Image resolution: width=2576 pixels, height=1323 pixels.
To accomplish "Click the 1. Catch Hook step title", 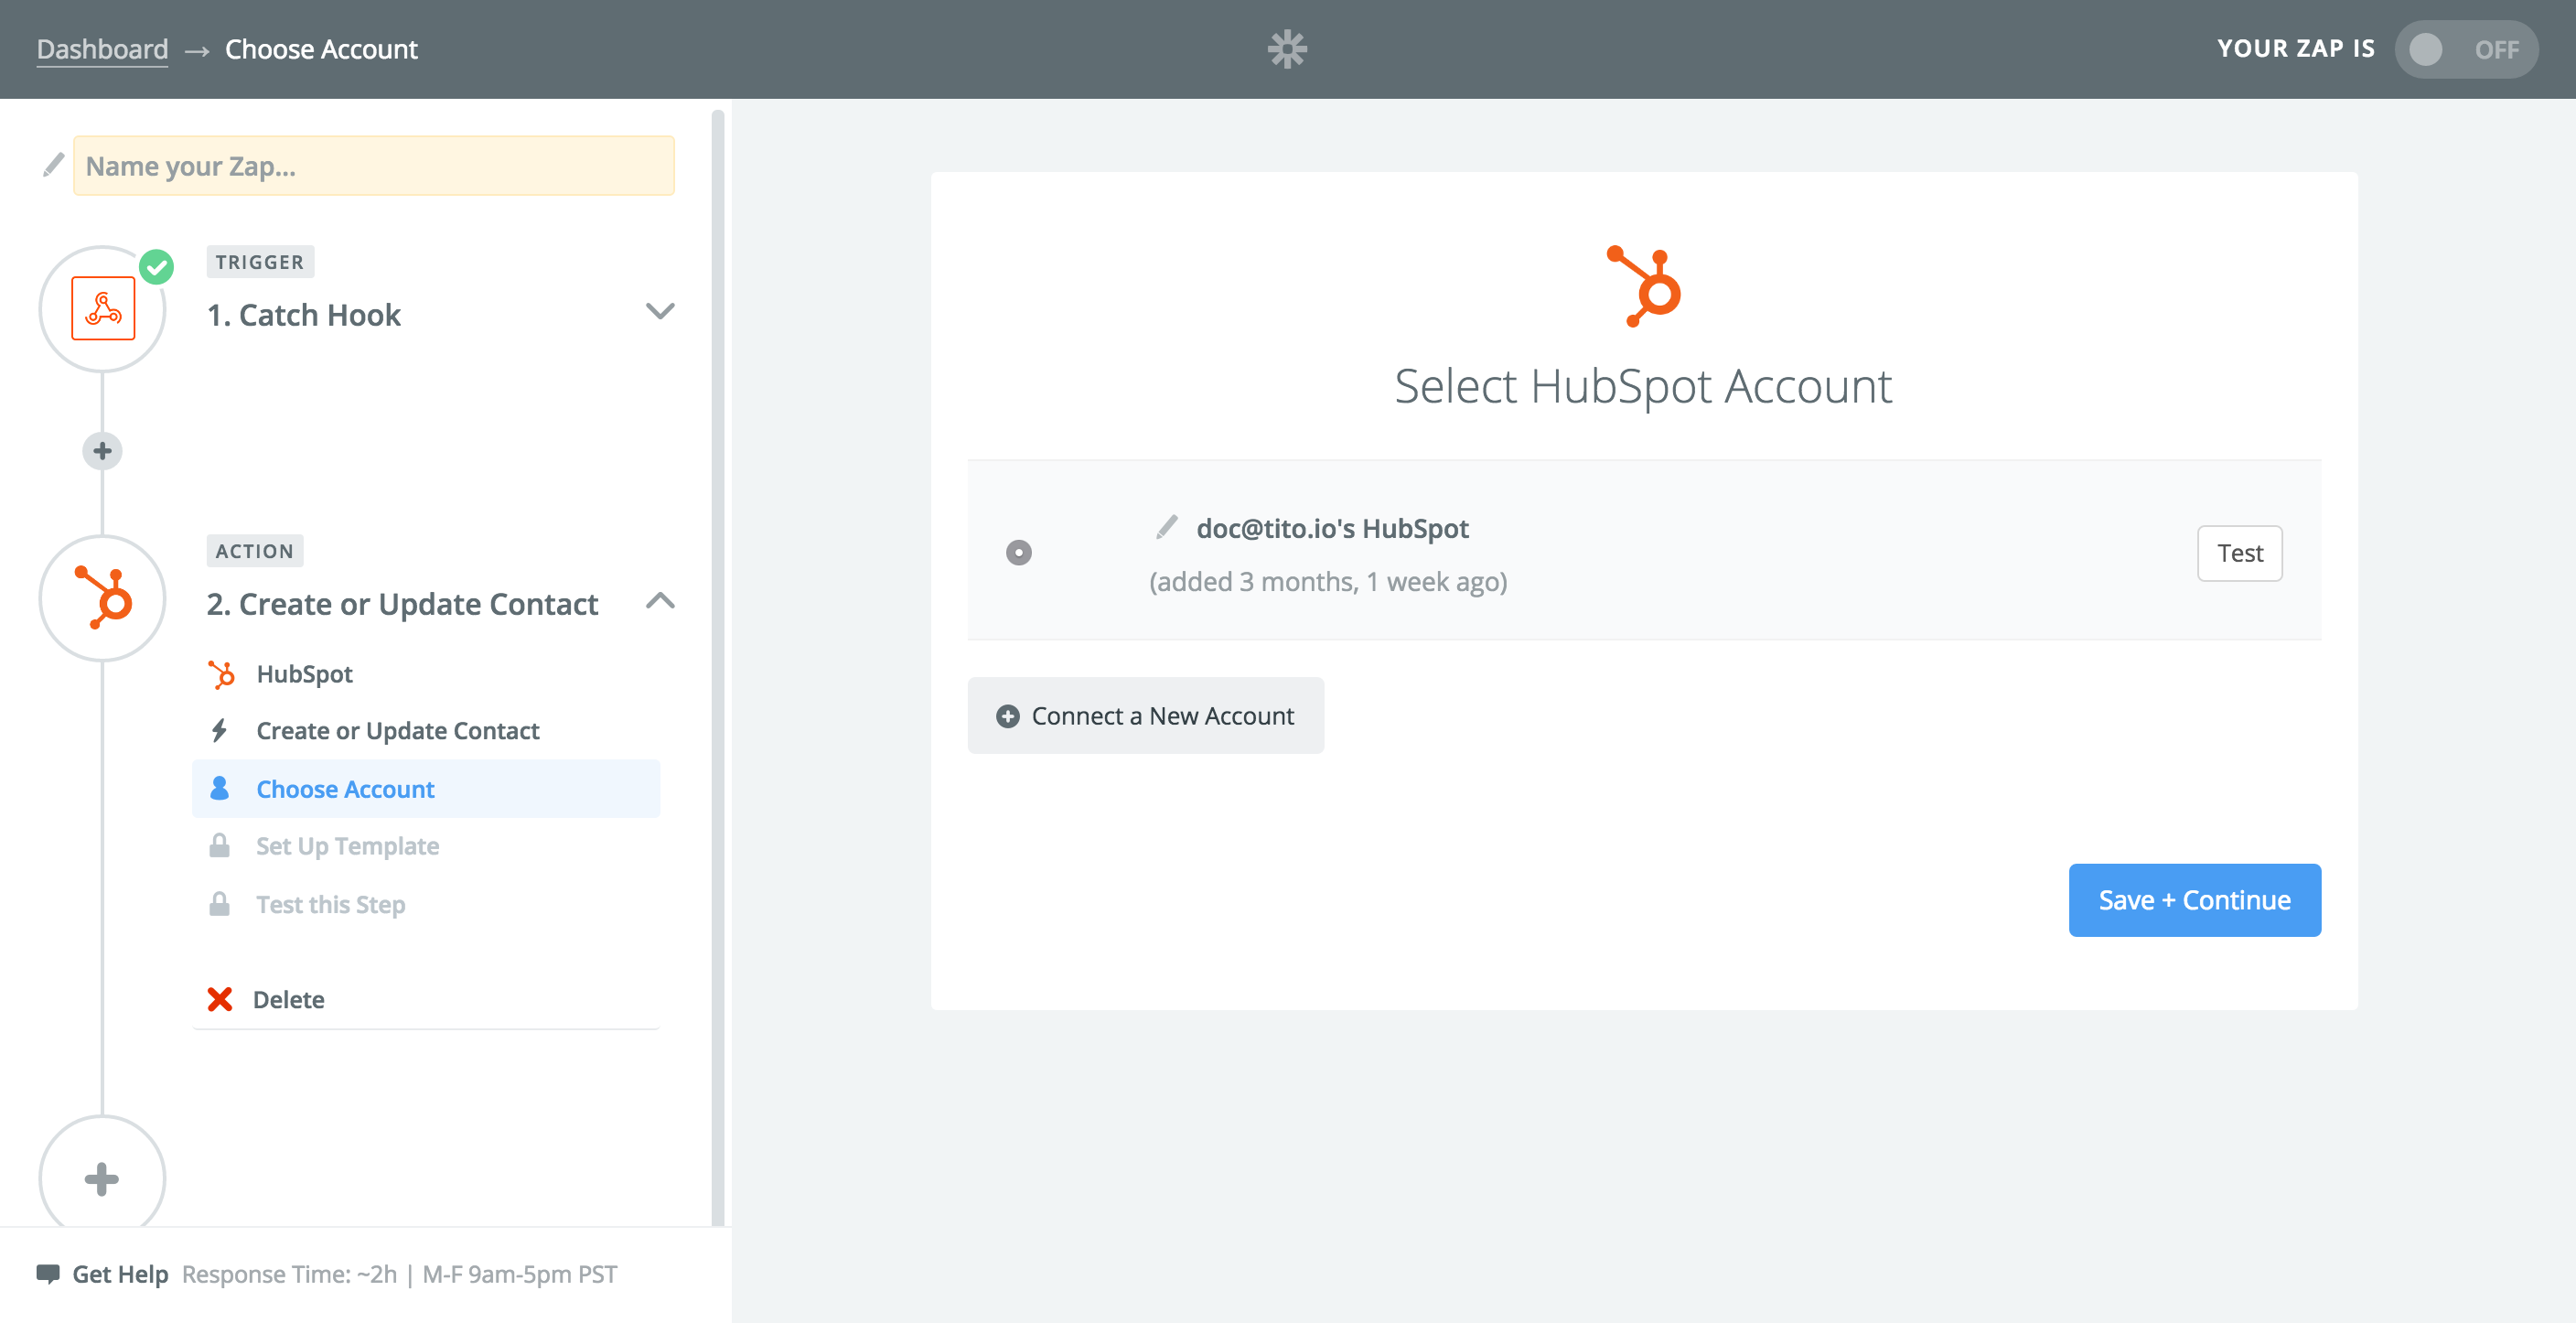I will pos(304,314).
